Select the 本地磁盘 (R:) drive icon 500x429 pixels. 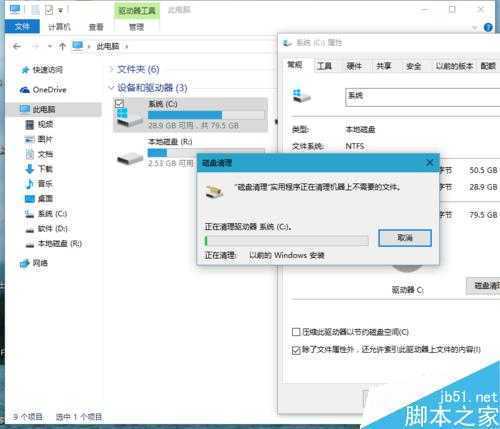130,158
